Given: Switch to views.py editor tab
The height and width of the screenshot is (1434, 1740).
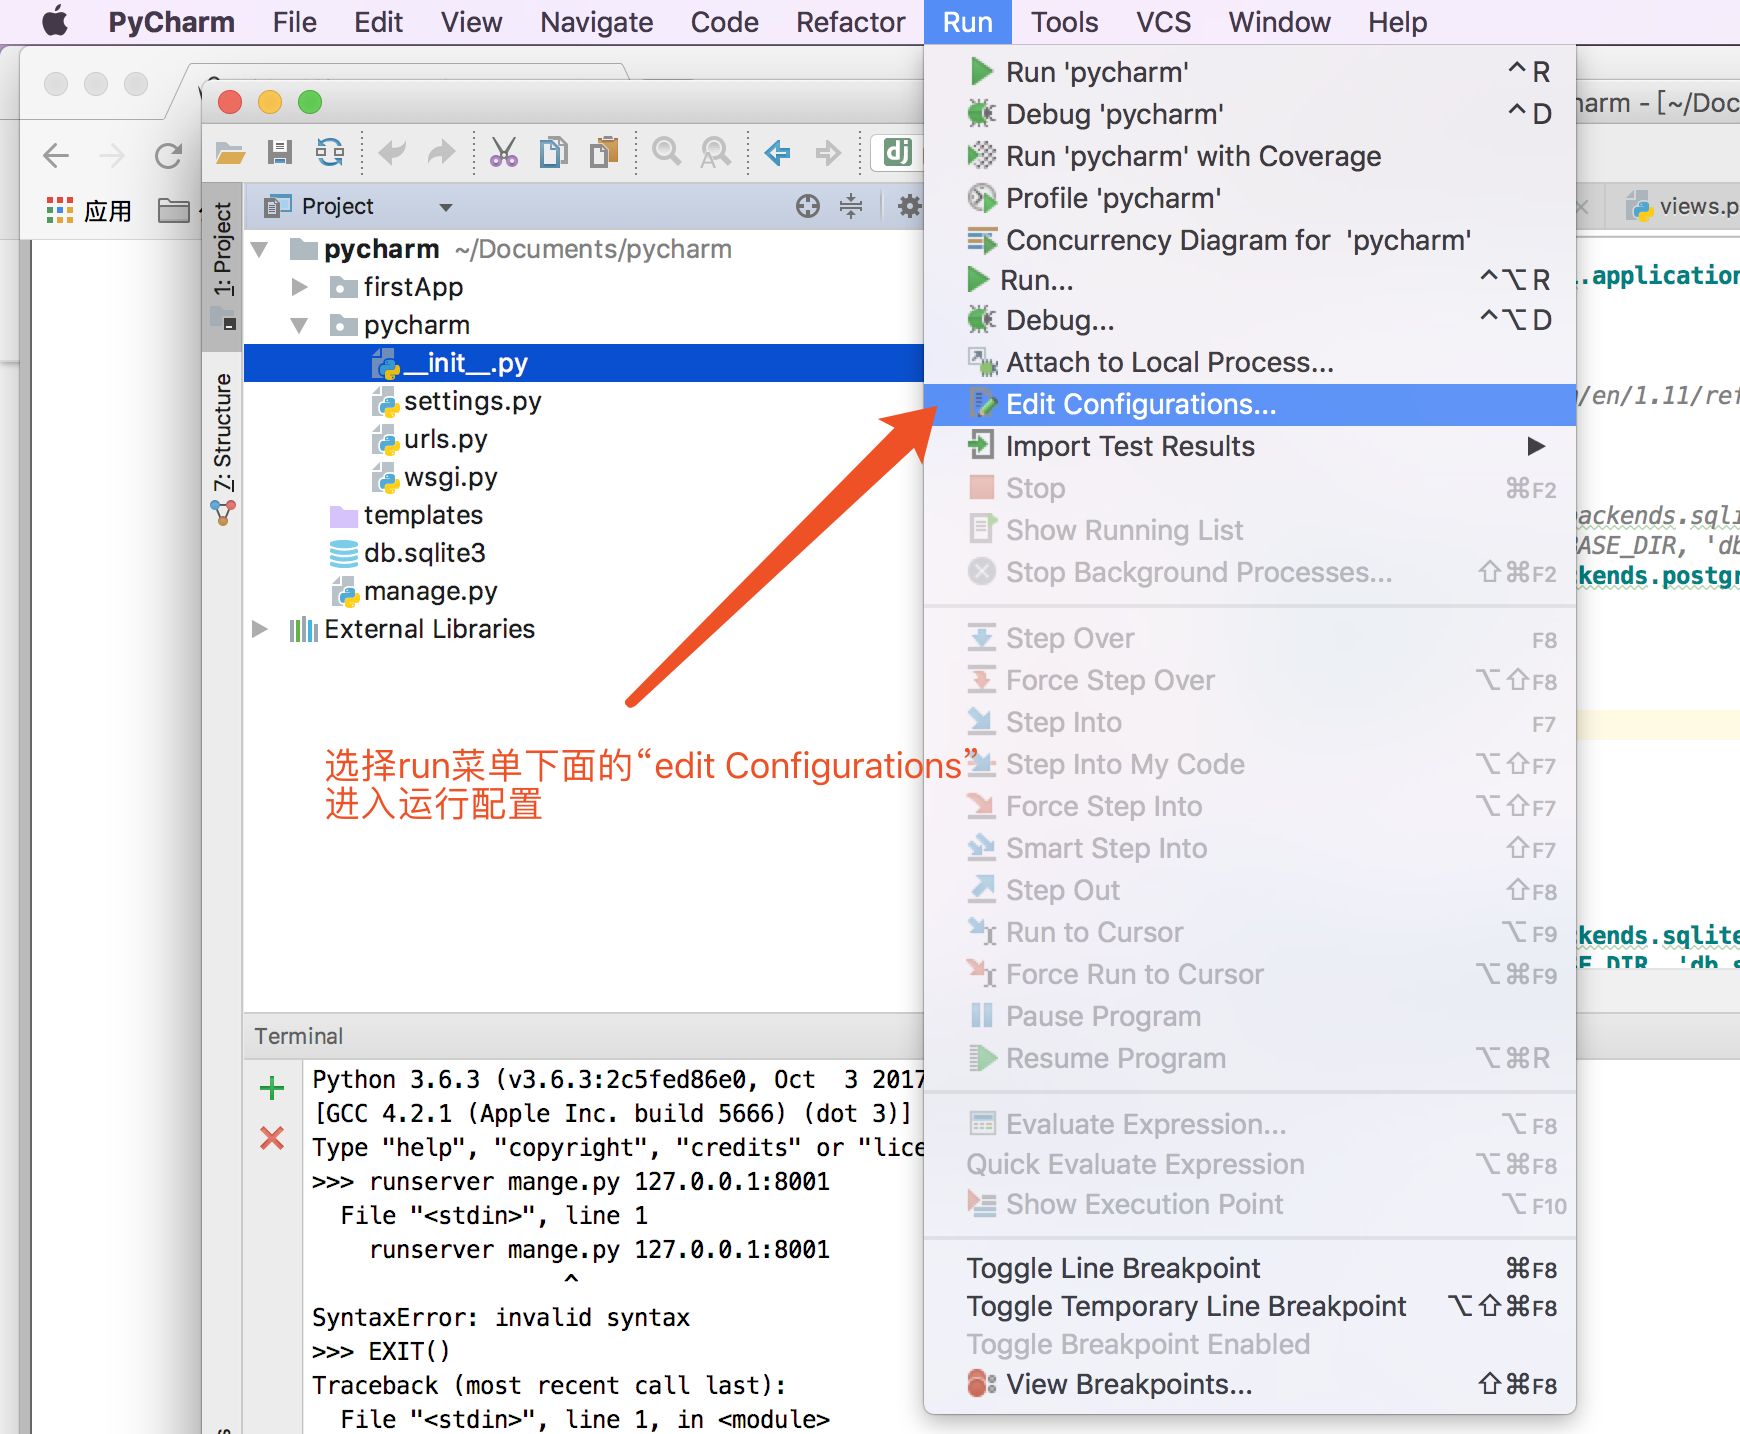Looking at the screenshot, I should [1682, 207].
